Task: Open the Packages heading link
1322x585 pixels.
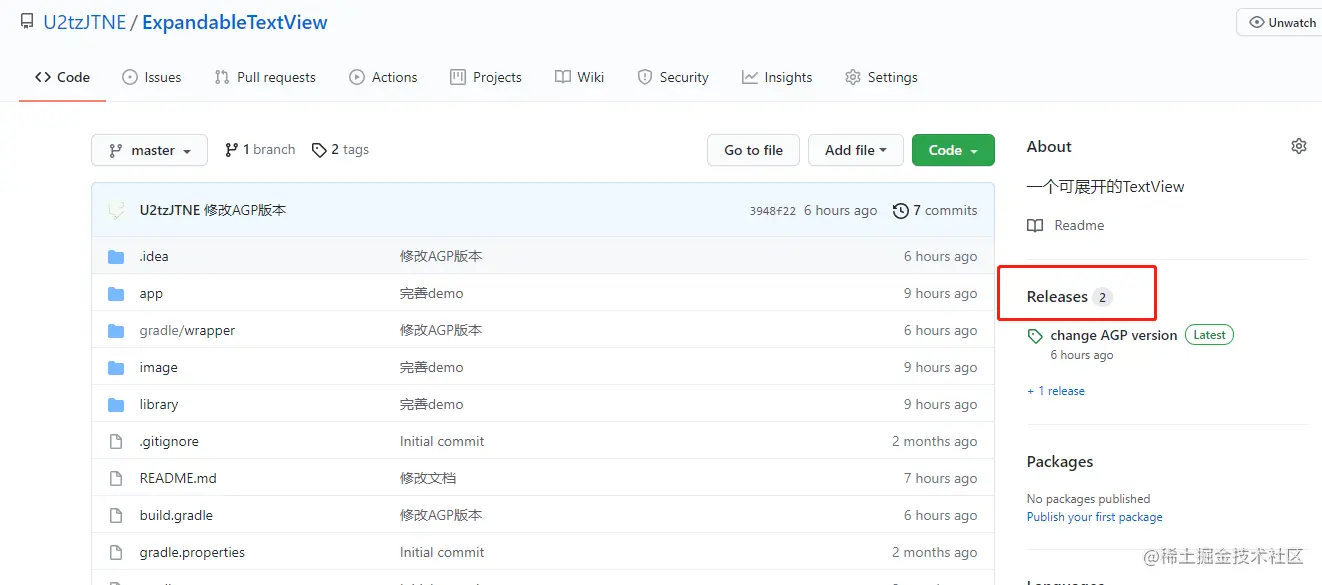Action: 1059,461
